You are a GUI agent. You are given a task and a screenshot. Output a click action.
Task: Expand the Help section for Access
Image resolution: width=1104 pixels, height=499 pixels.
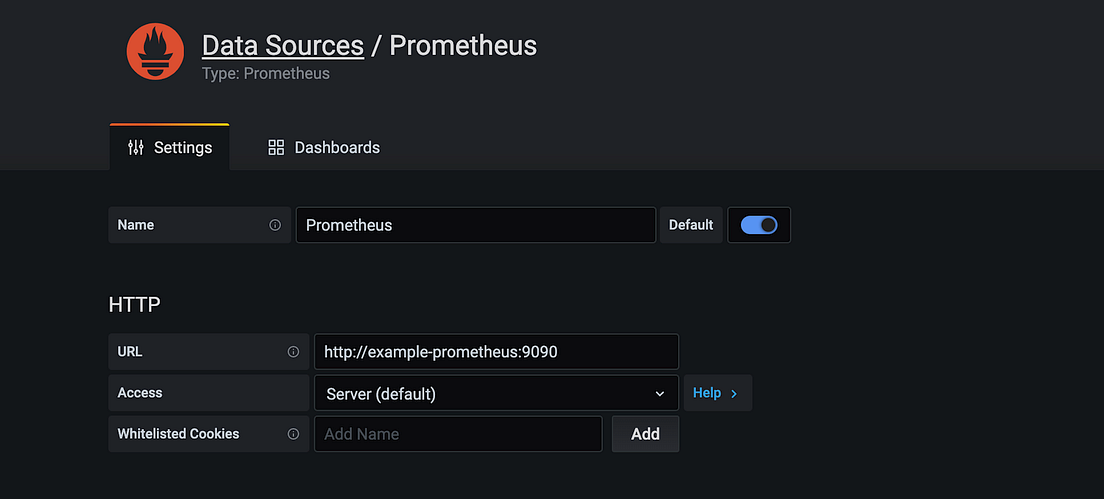[716, 393]
